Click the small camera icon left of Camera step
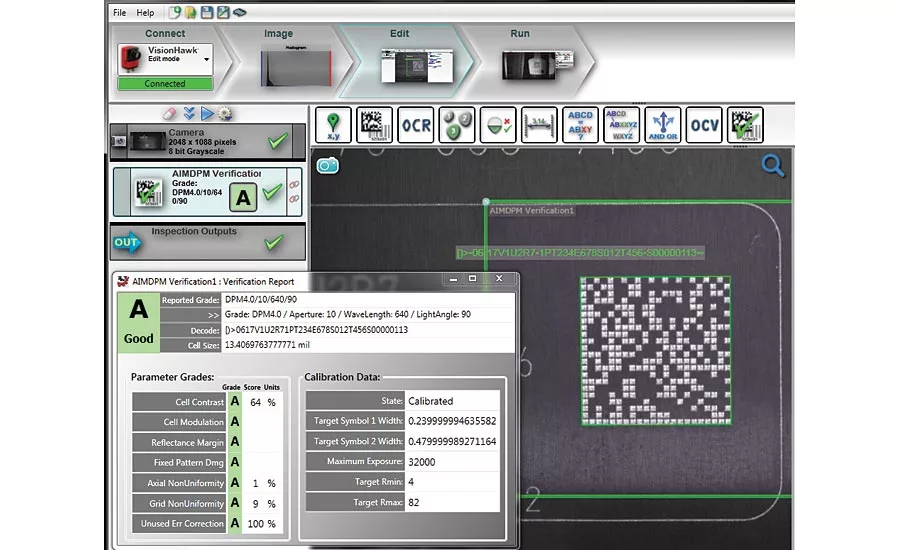Screen dimensions: 900x550 click(x=119, y=141)
